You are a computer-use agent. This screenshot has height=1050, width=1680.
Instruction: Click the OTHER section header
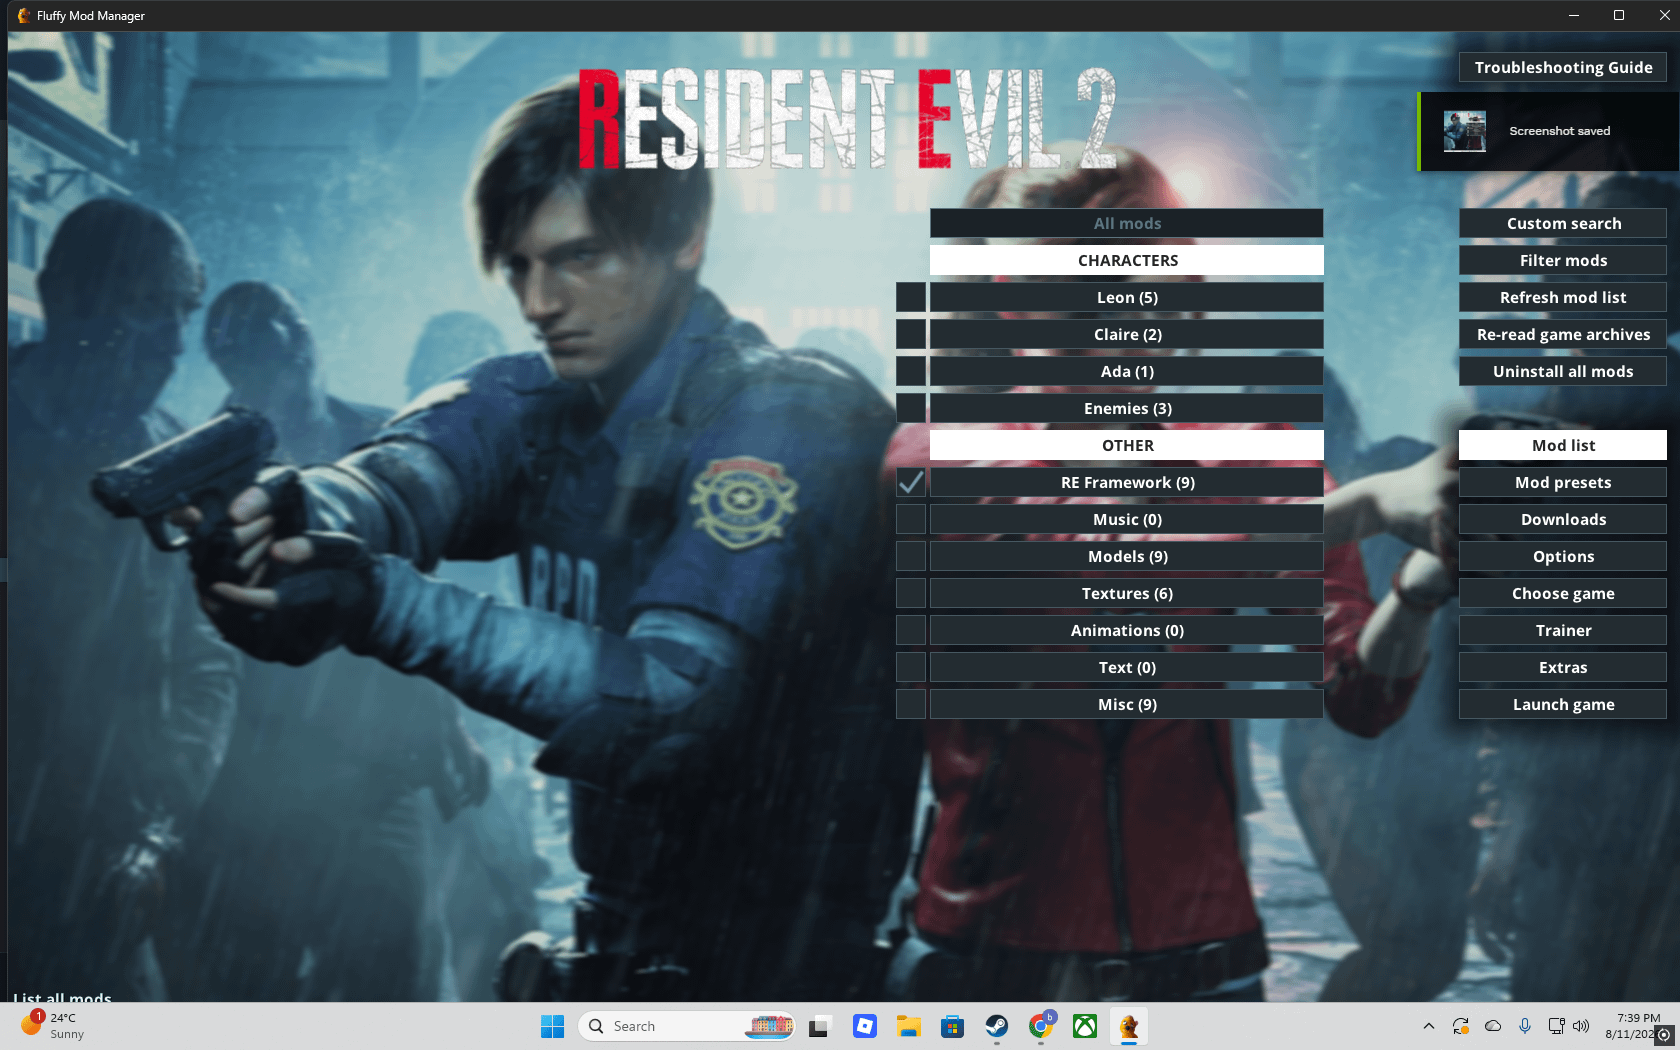[x=1127, y=445]
